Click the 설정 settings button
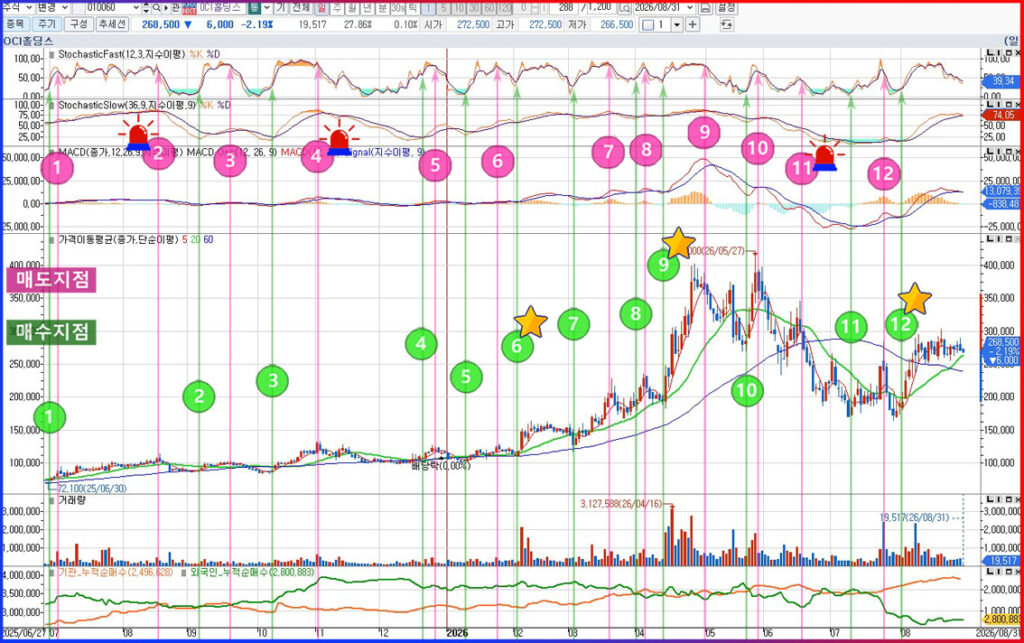Viewport: 1024px width, 643px height. coord(726,8)
